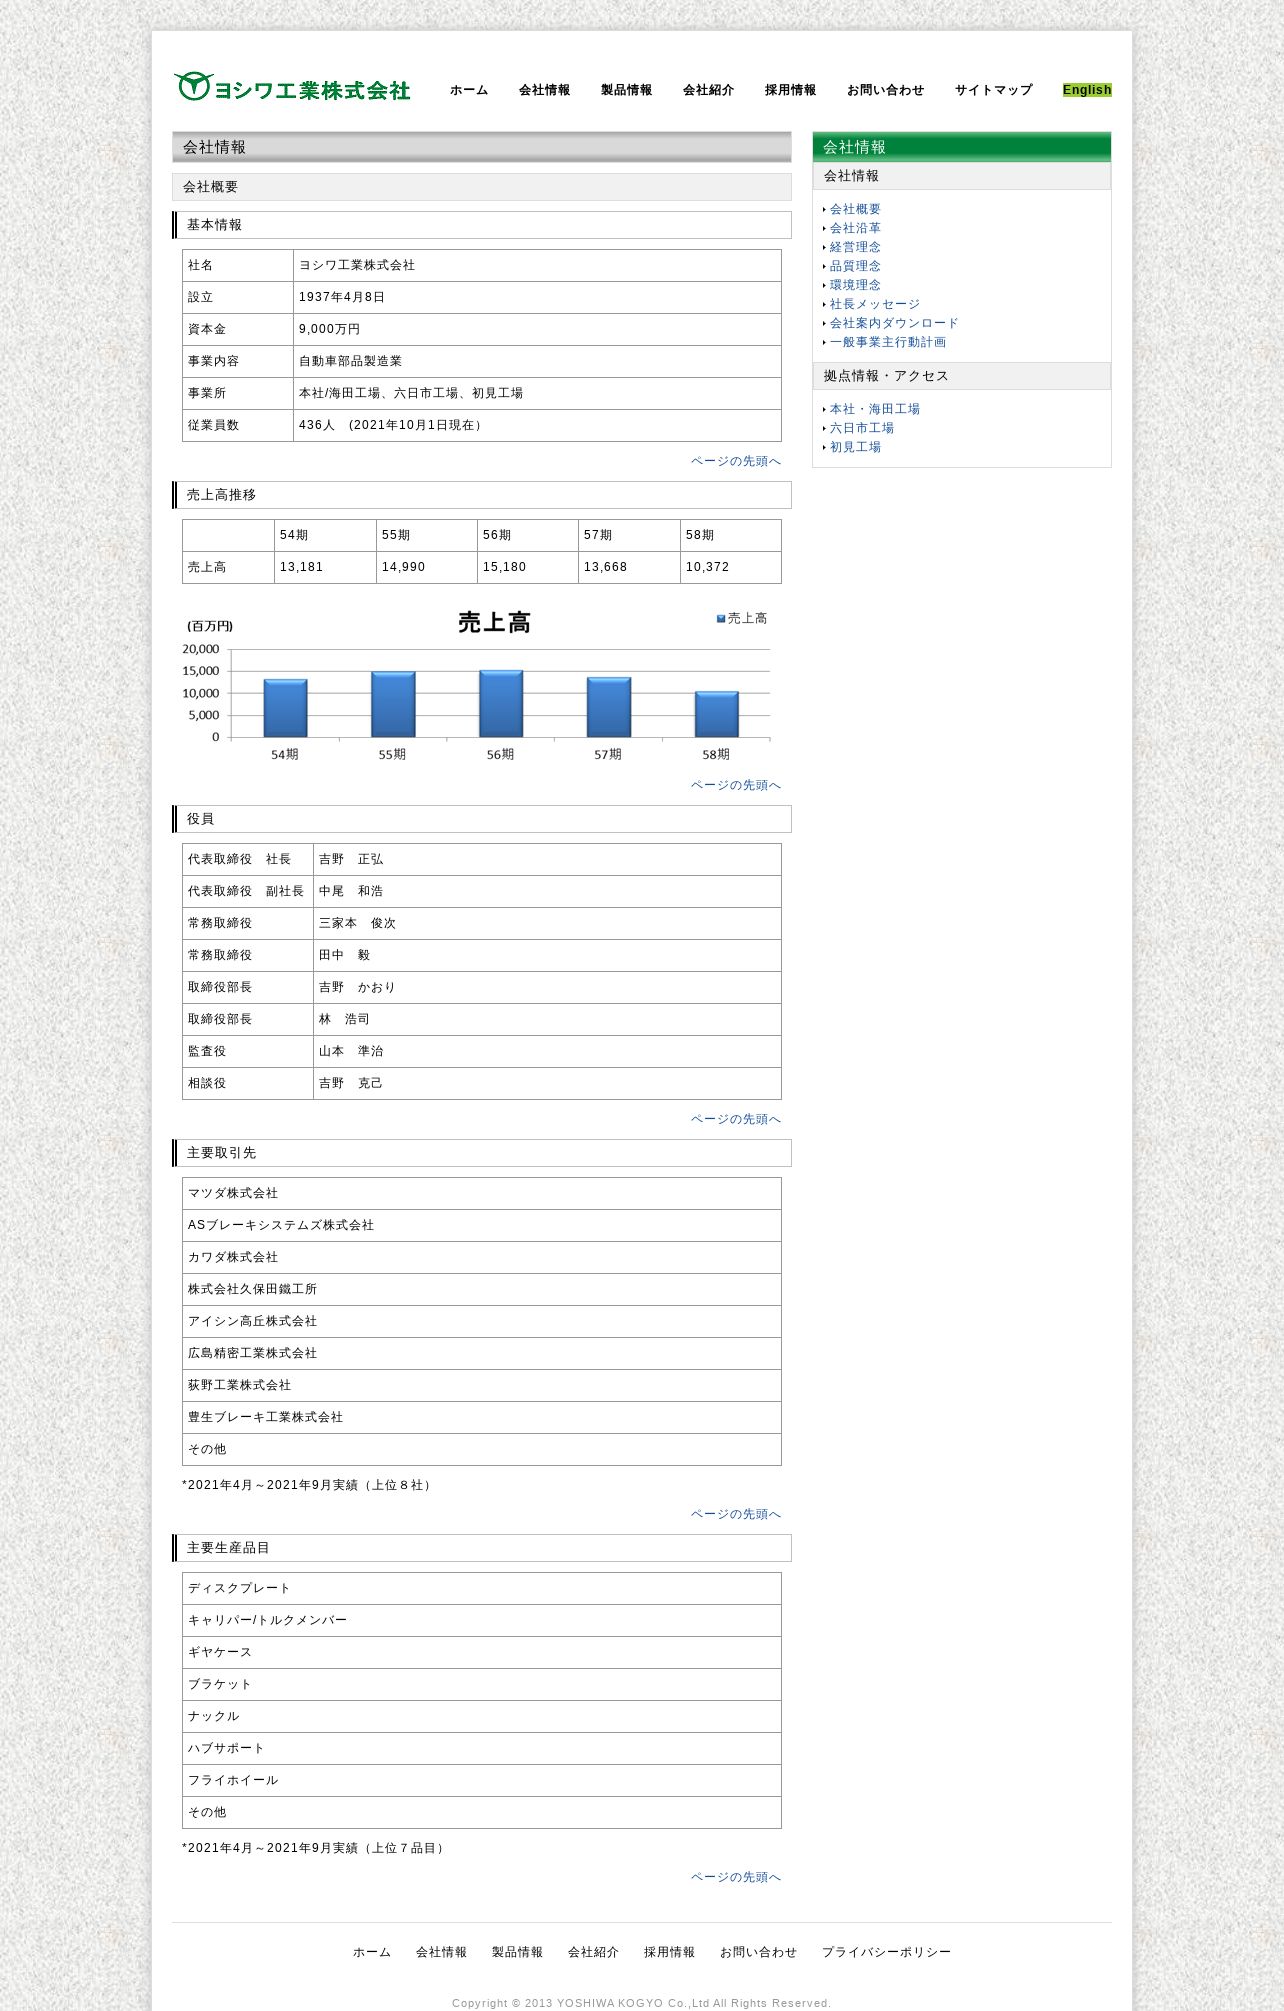Click ページの先頭へ below the 役員 table
Image resolution: width=1284 pixels, height=2011 pixels.
coord(736,1119)
